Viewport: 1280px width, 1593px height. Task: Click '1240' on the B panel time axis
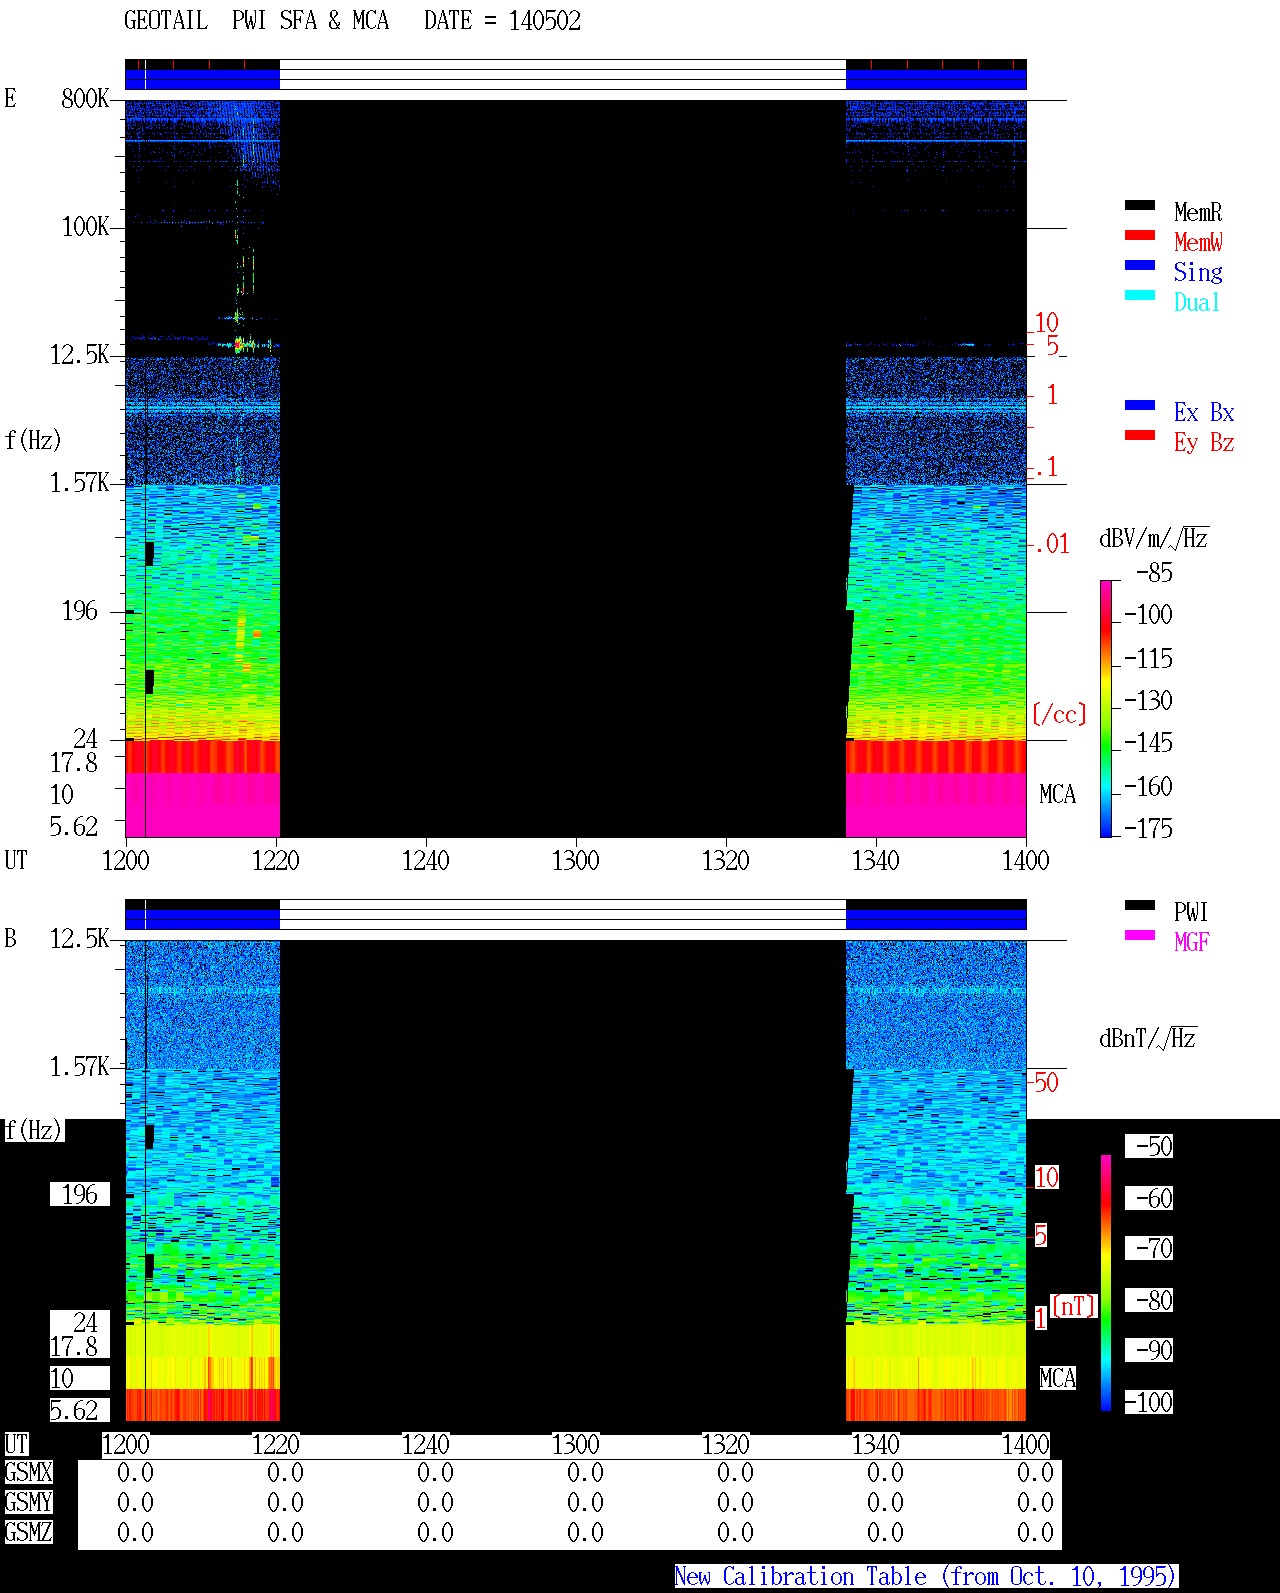click(425, 1444)
